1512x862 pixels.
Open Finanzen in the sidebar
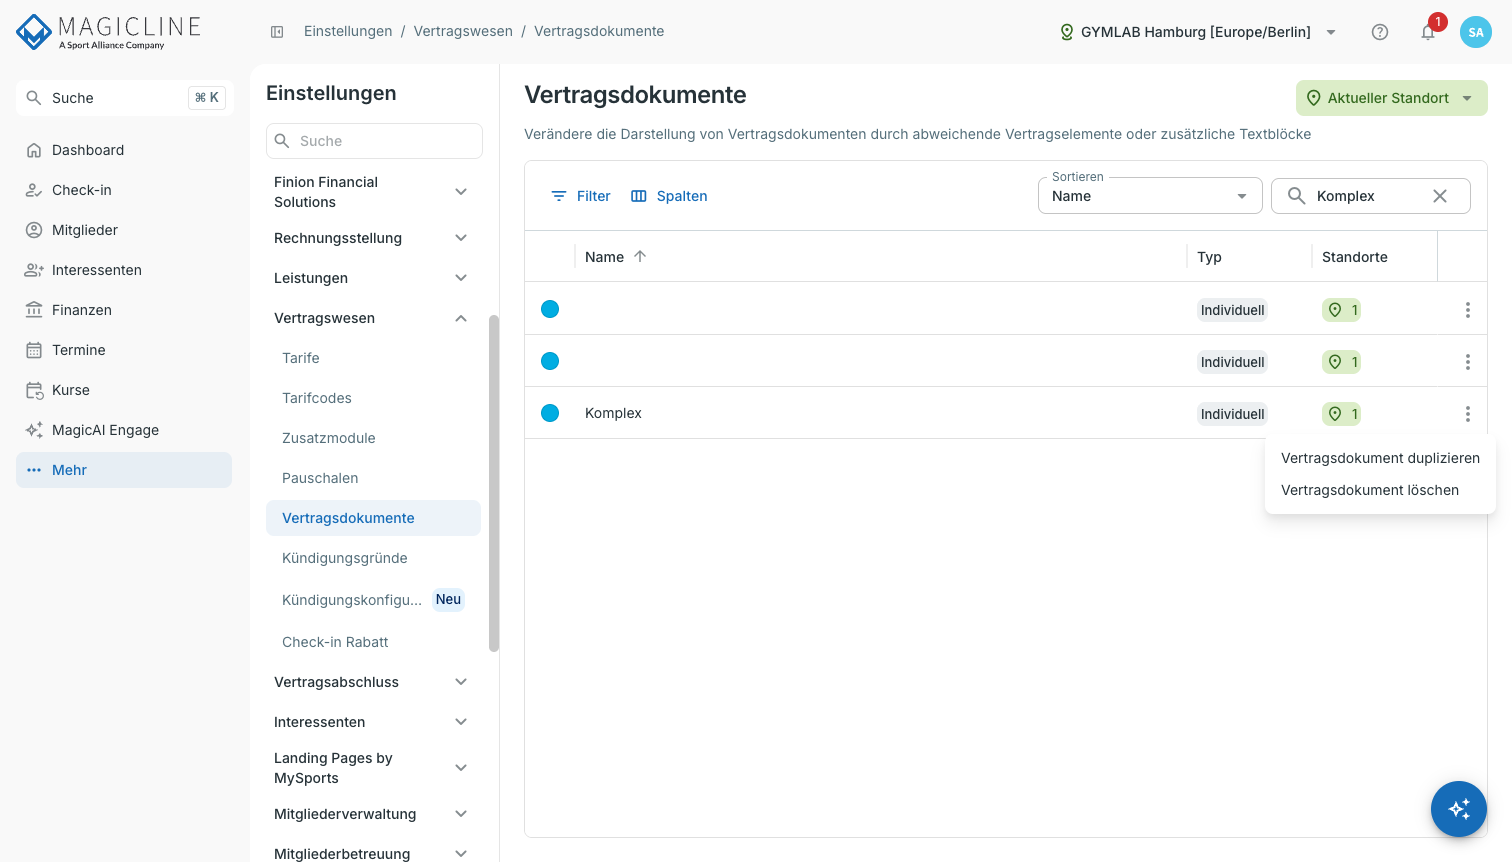tap(124, 310)
